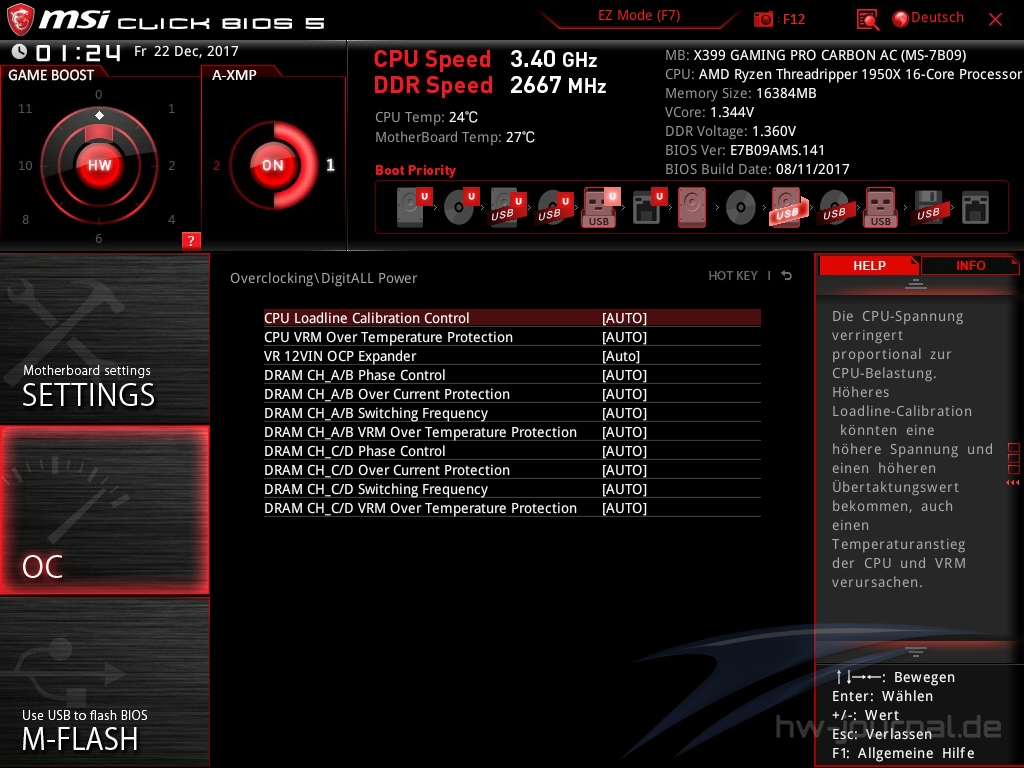Open the SETTINGS motherboard section
Screen dimensions: 1024x768
coord(104,338)
